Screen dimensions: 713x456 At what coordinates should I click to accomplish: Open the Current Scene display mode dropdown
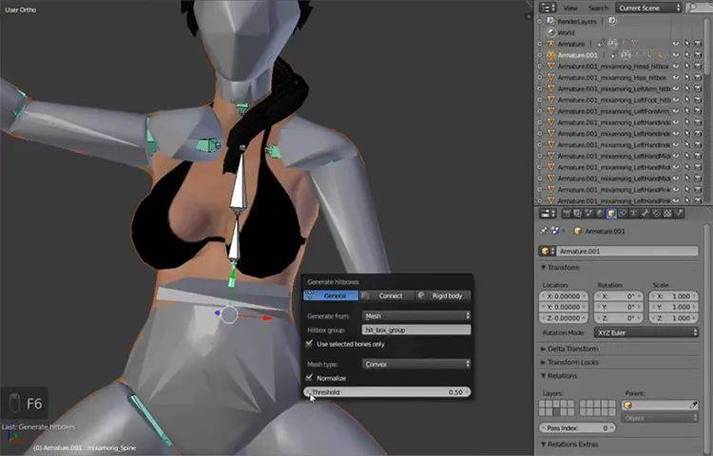click(x=648, y=8)
